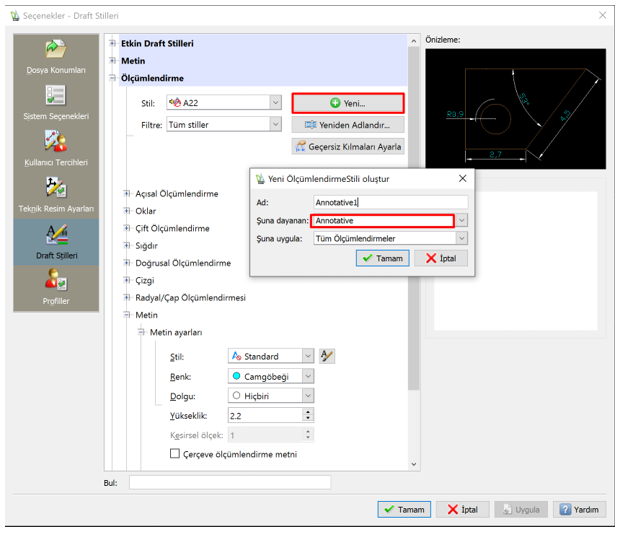Click Geçersiz Kılmaları Ayarla button

(x=347, y=147)
